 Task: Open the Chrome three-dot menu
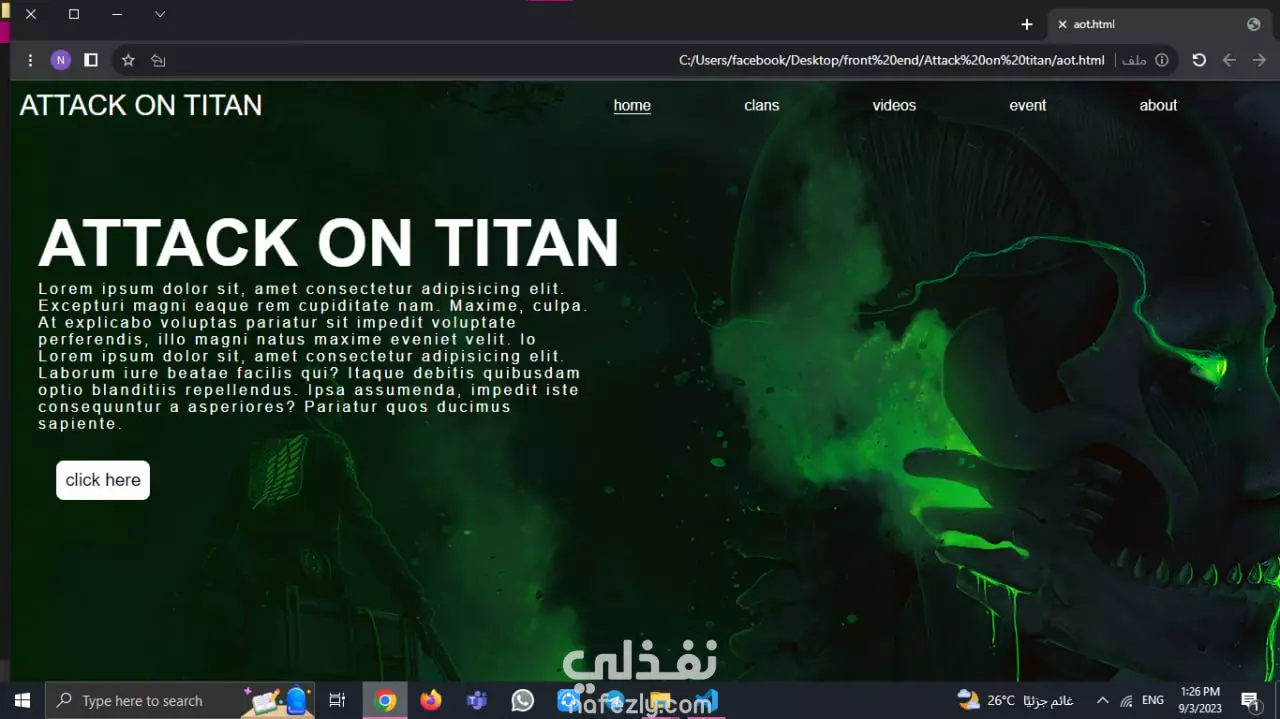click(30, 60)
